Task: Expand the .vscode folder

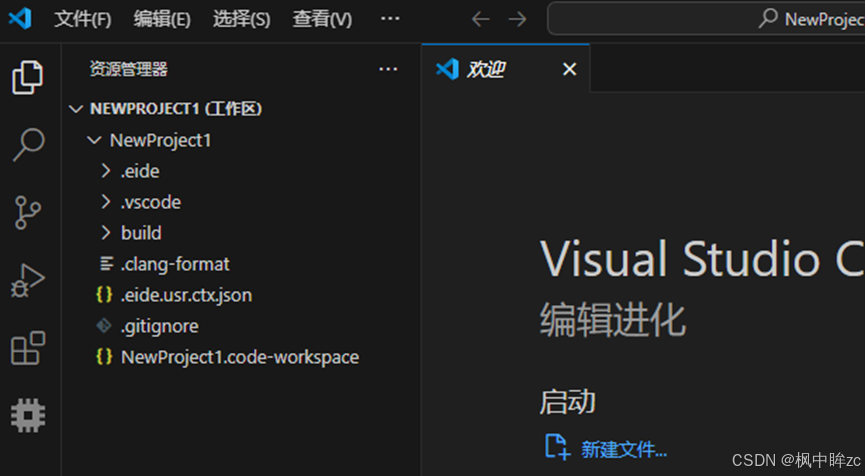Action: coord(105,202)
